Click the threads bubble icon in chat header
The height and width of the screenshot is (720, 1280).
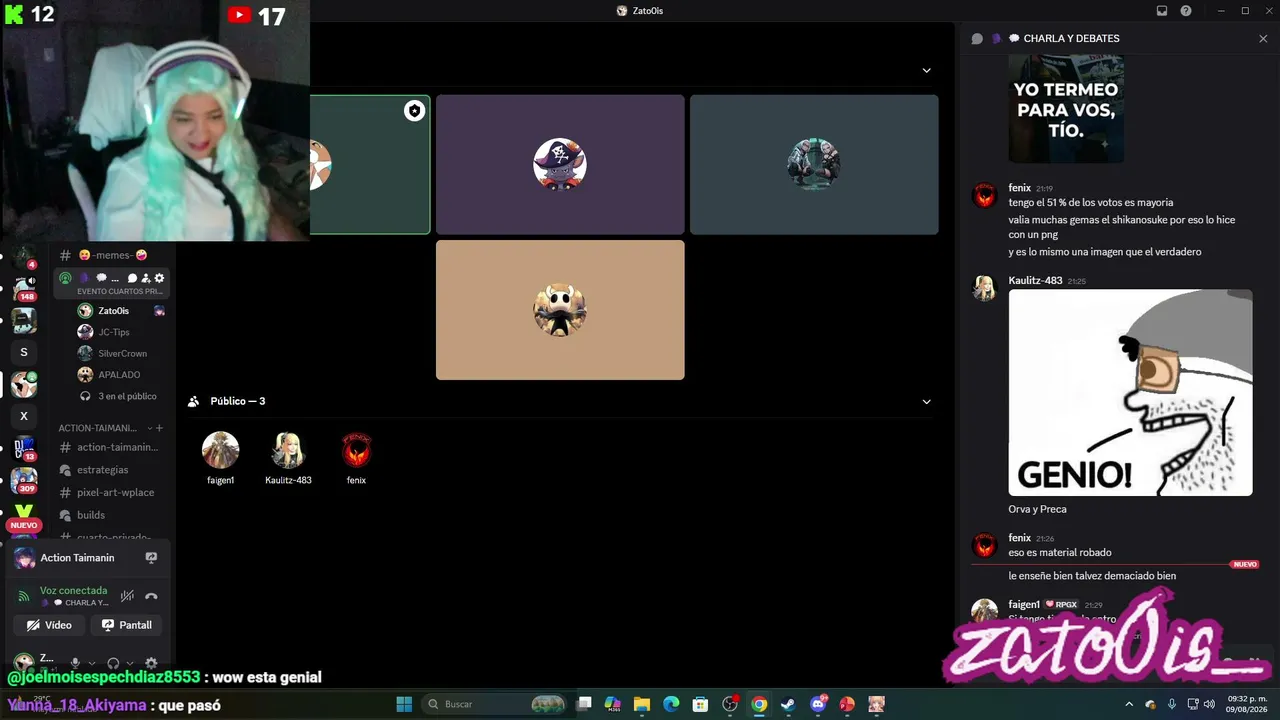977,39
